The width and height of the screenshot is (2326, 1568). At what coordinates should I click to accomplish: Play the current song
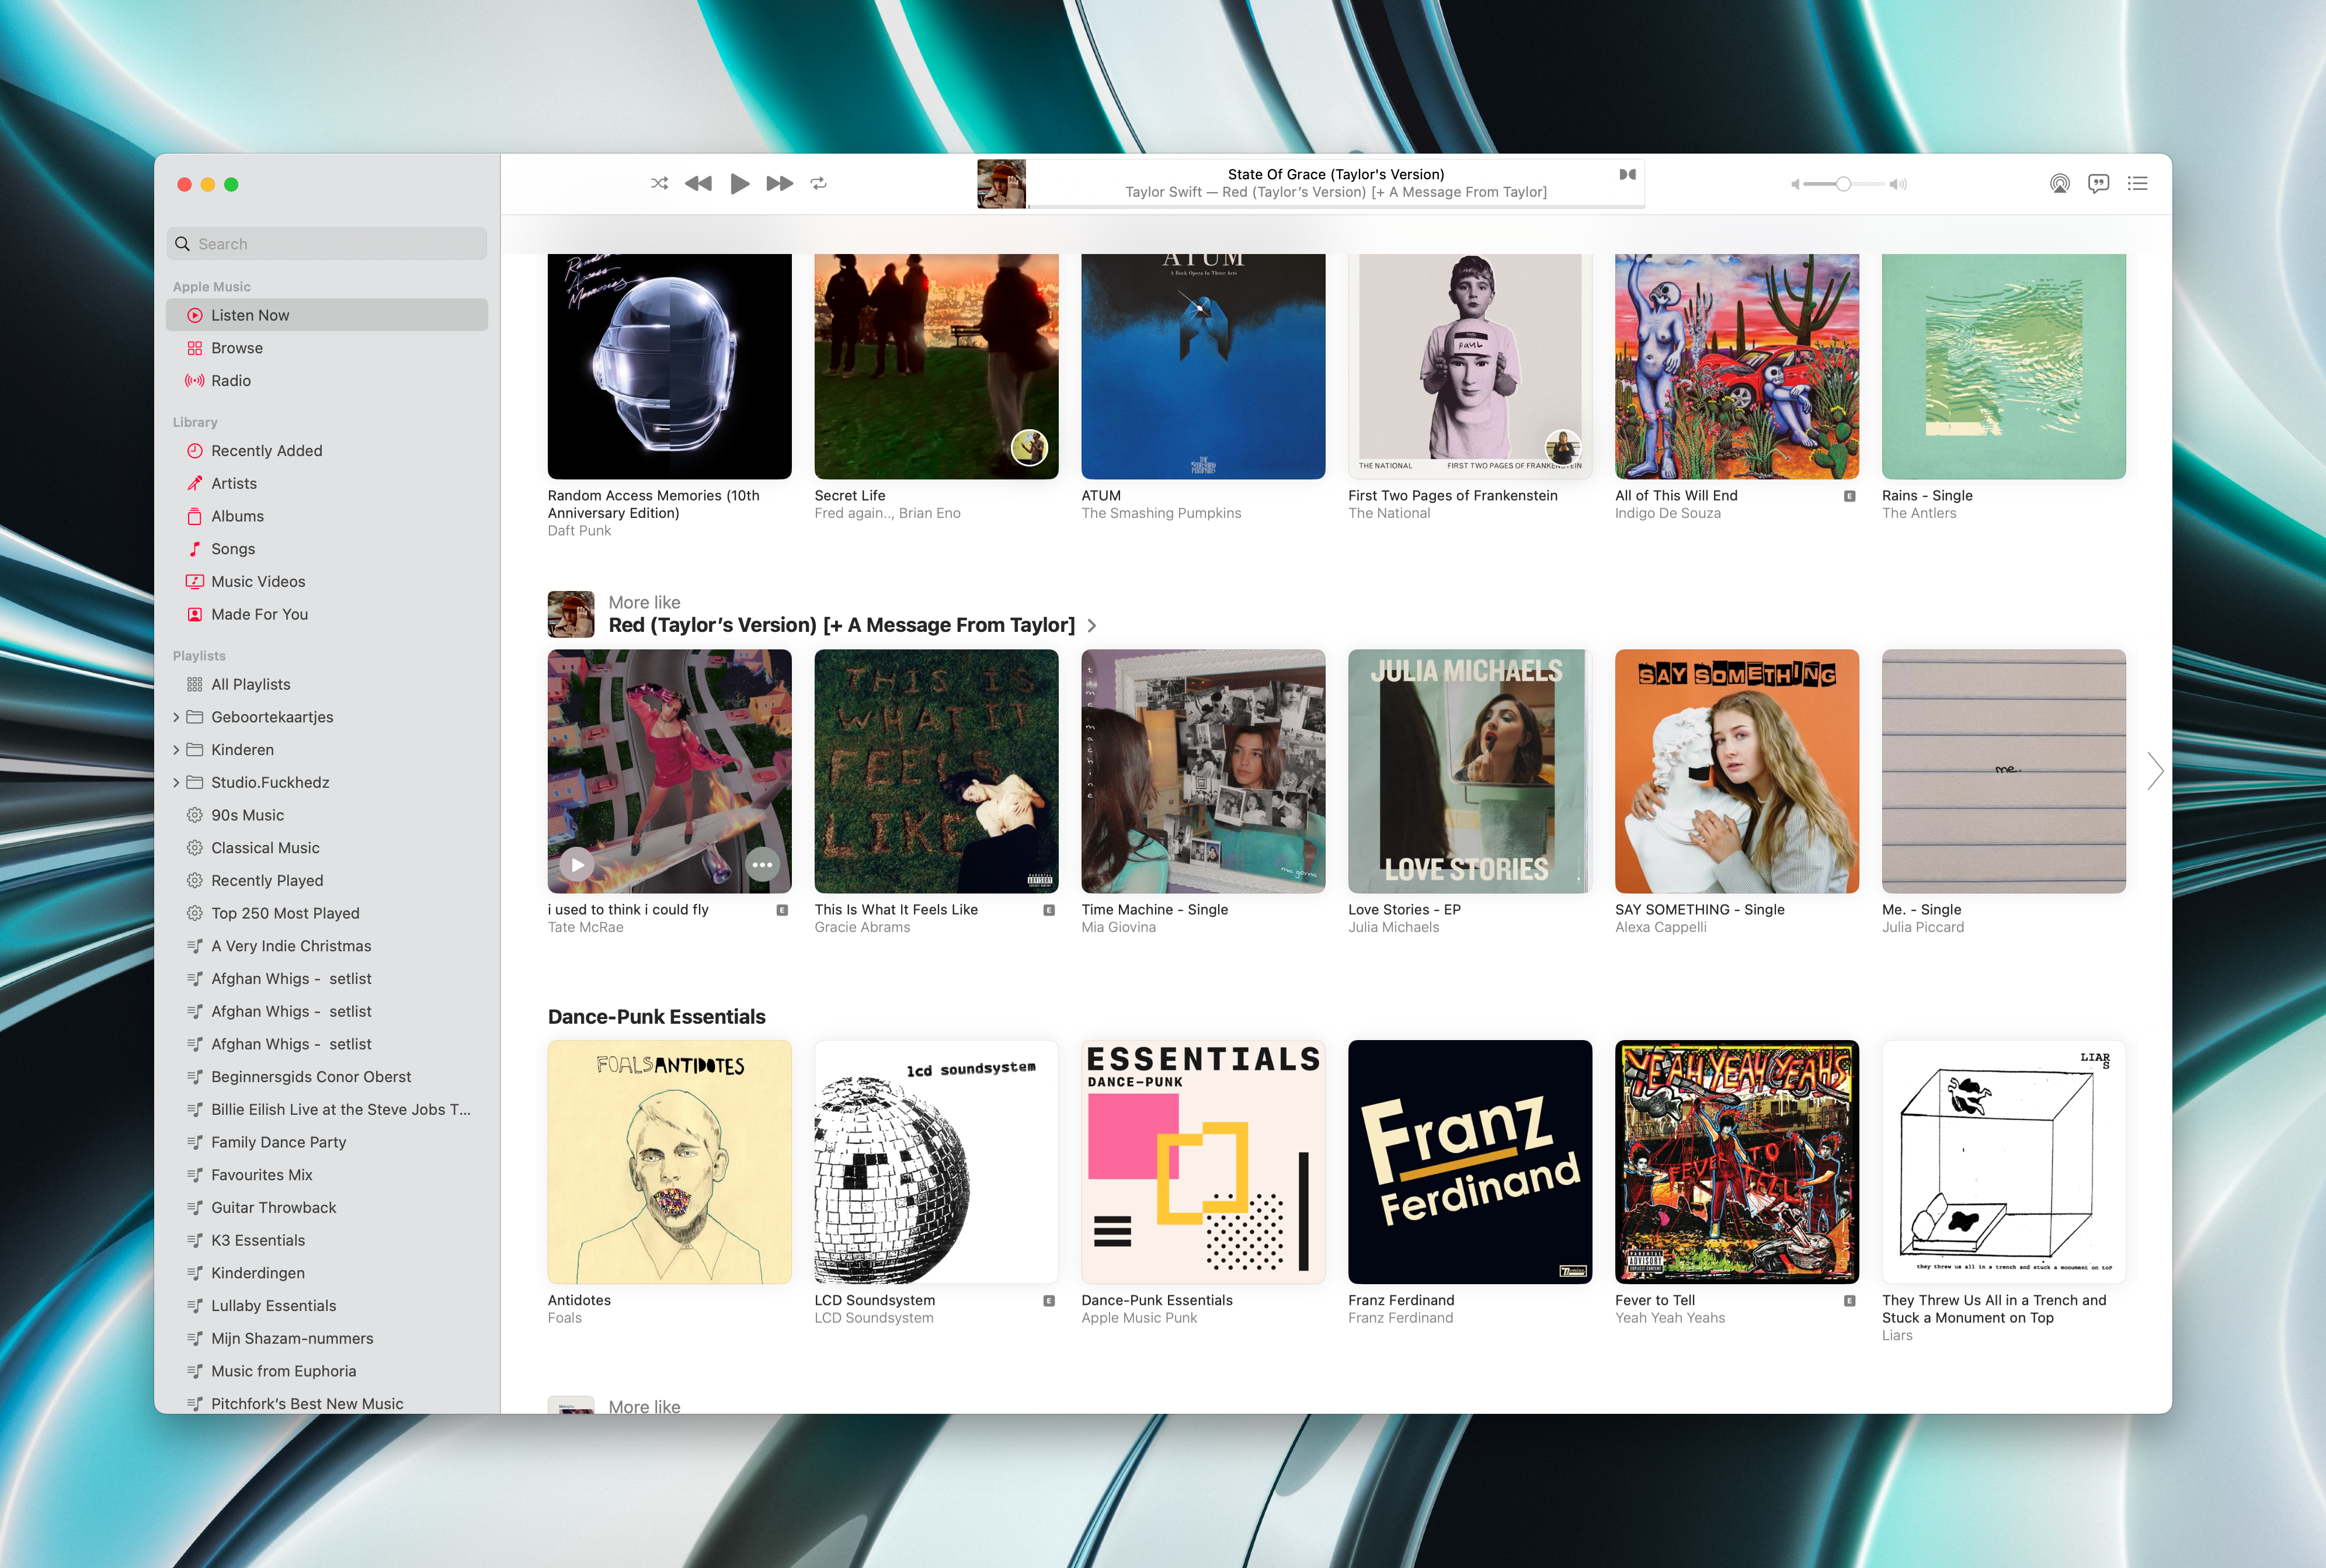click(x=739, y=183)
